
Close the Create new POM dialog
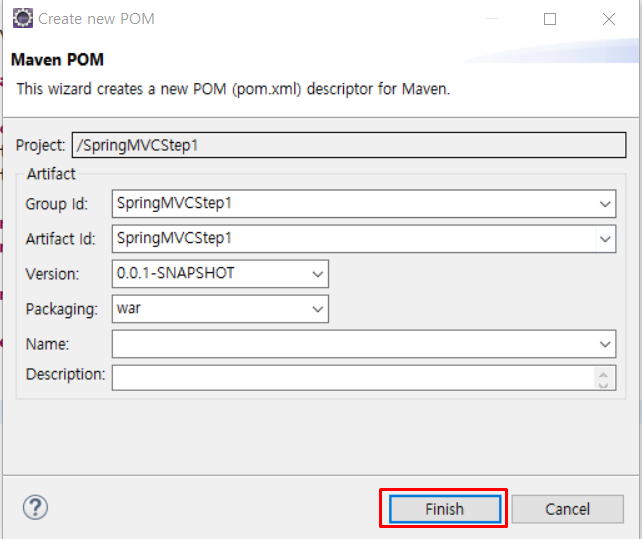pos(609,19)
